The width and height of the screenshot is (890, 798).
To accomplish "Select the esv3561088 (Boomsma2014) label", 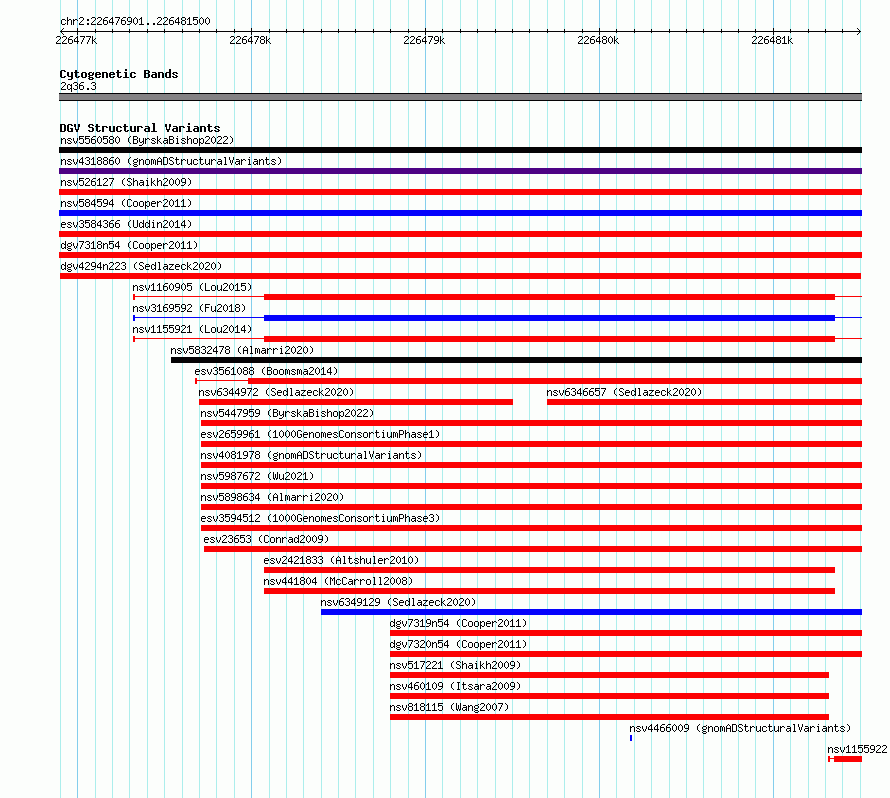I will pyautogui.click(x=266, y=371).
